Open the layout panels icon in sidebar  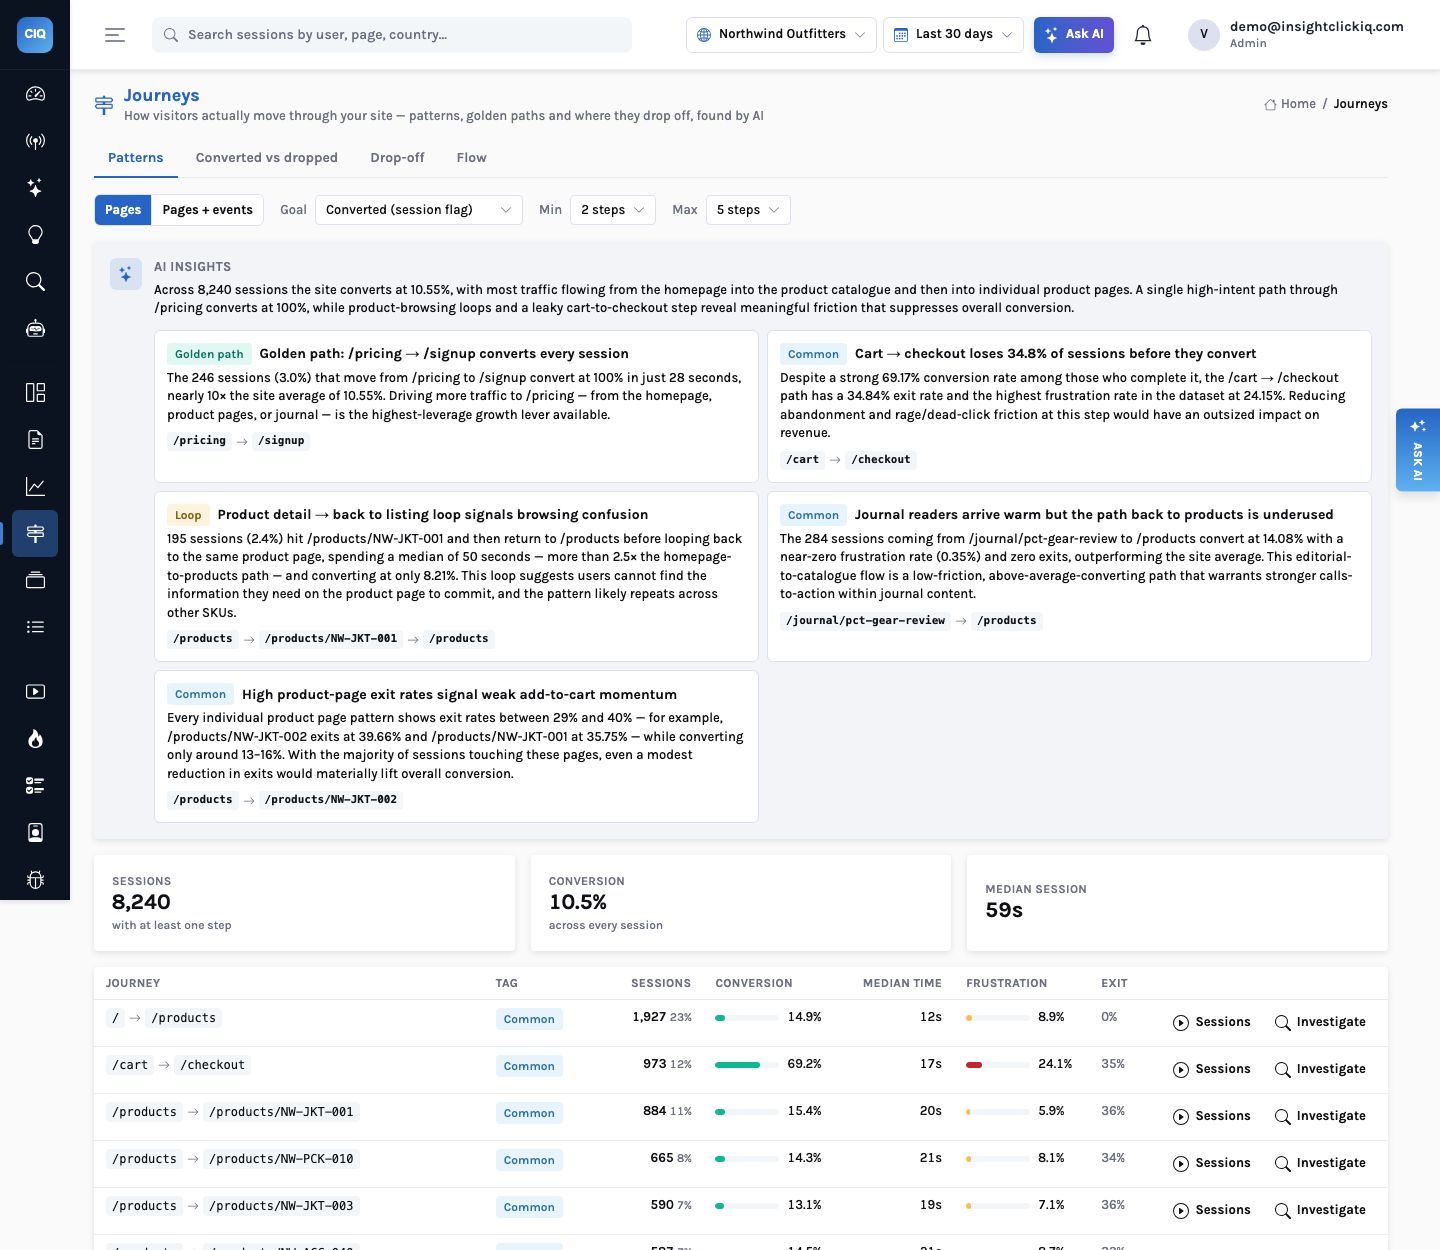(x=35, y=392)
